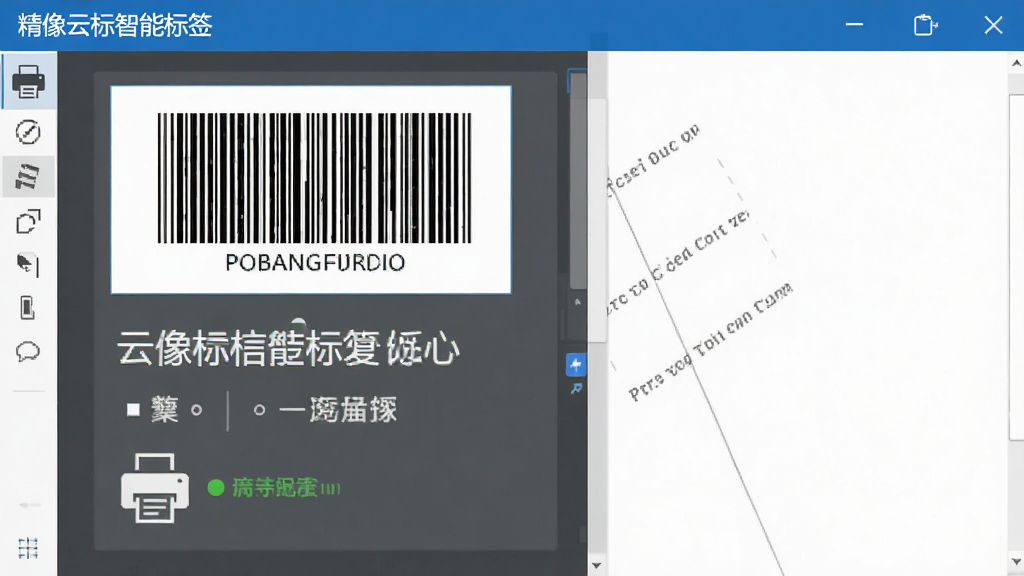Pick the arrow selection tool in sidebar
Image resolution: width=1024 pixels, height=576 pixels.
click(27, 264)
